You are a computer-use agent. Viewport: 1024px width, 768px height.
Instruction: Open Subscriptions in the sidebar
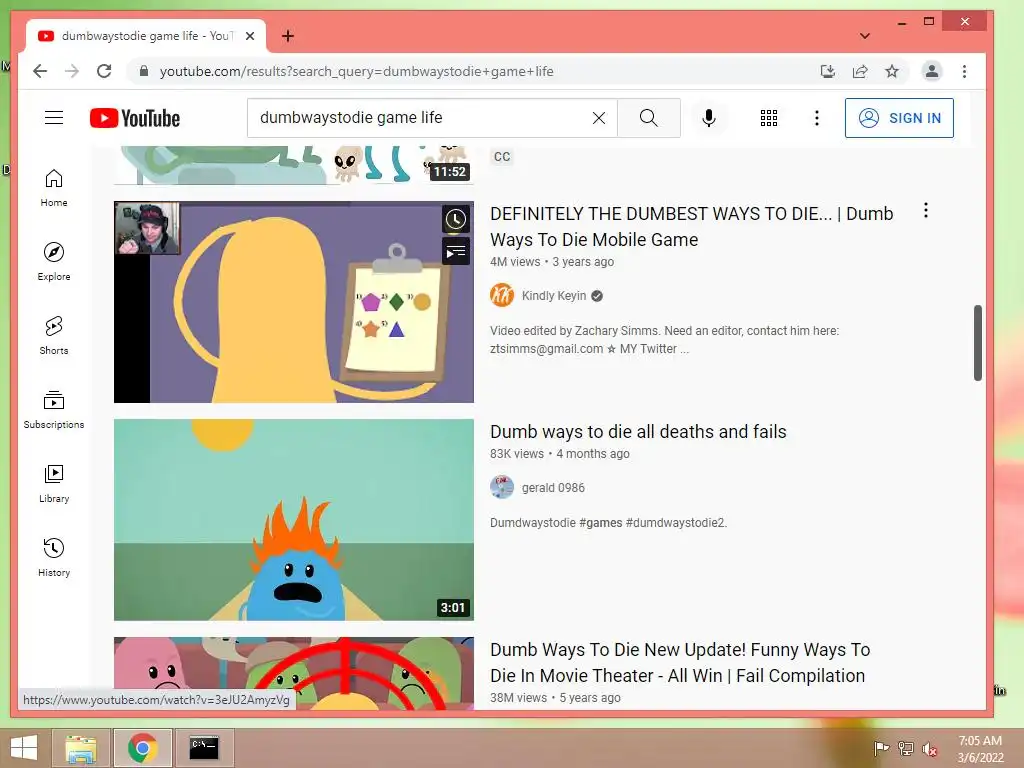[x=54, y=409]
